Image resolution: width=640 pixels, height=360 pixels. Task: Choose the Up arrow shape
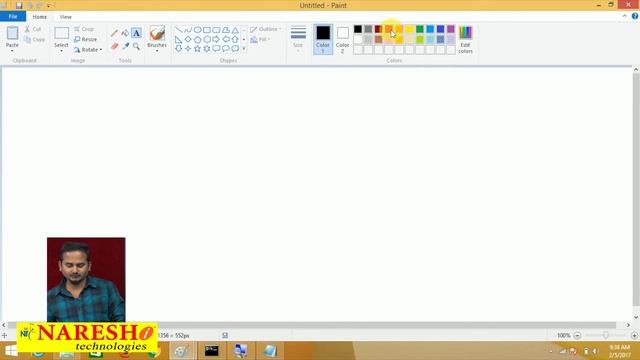[235, 40]
